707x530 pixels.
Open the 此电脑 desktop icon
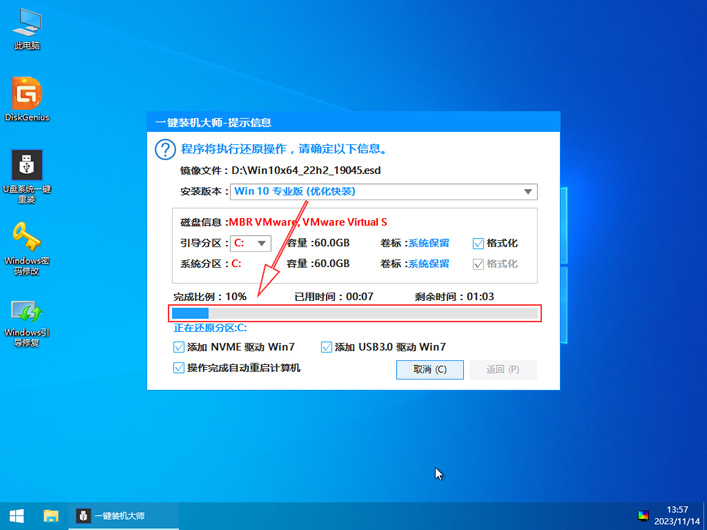coord(27,29)
